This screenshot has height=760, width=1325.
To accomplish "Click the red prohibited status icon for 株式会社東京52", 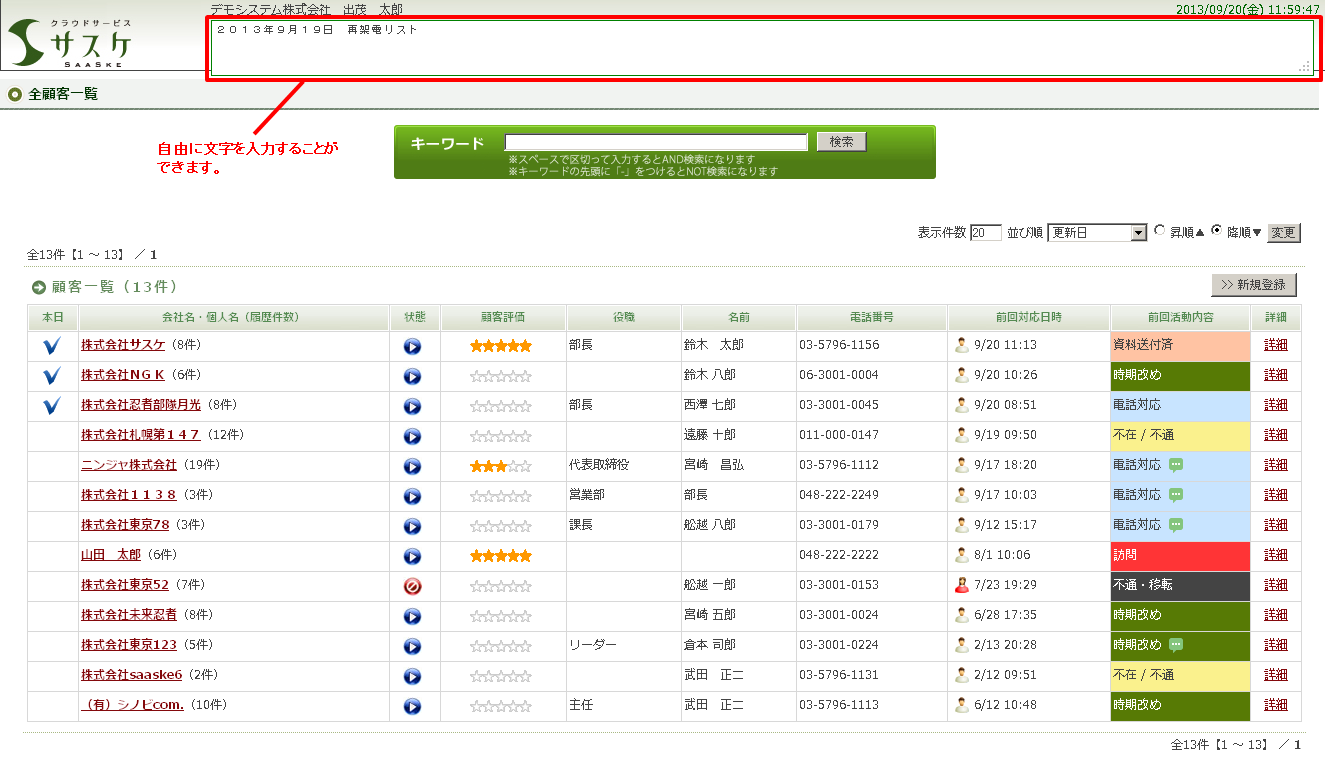I will point(412,586).
